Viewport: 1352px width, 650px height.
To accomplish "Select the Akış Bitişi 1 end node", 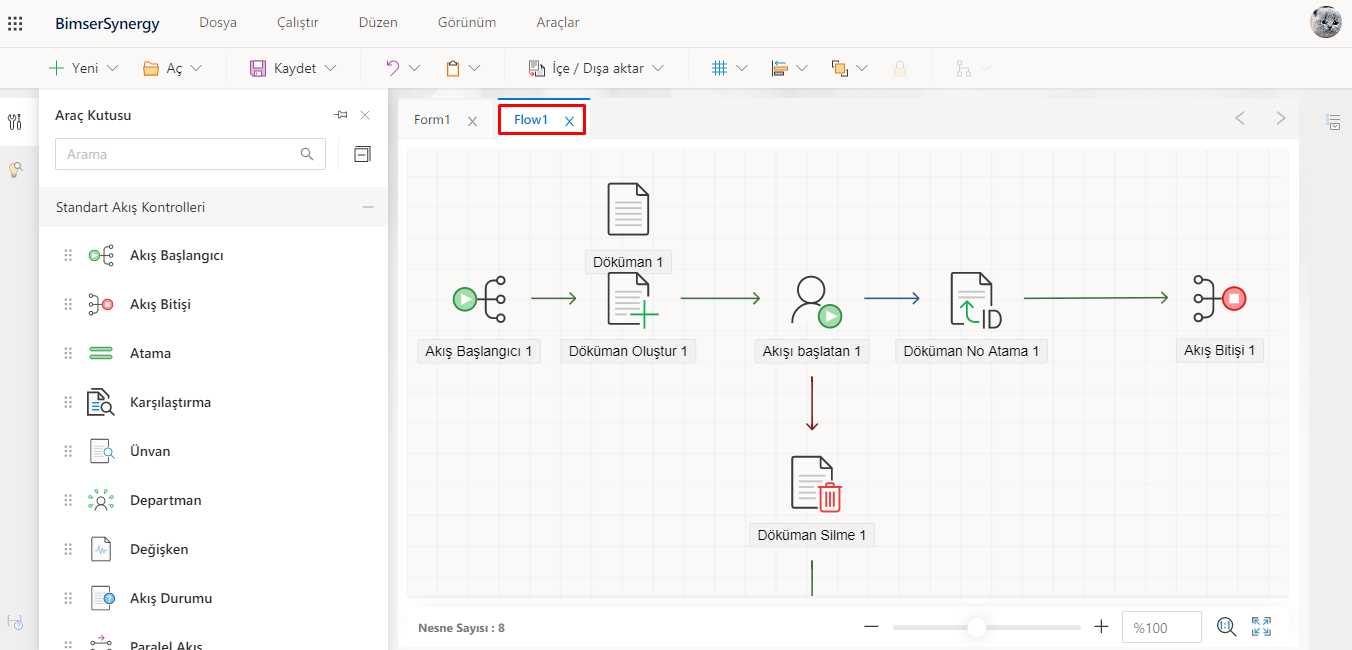I will coord(1219,298).
